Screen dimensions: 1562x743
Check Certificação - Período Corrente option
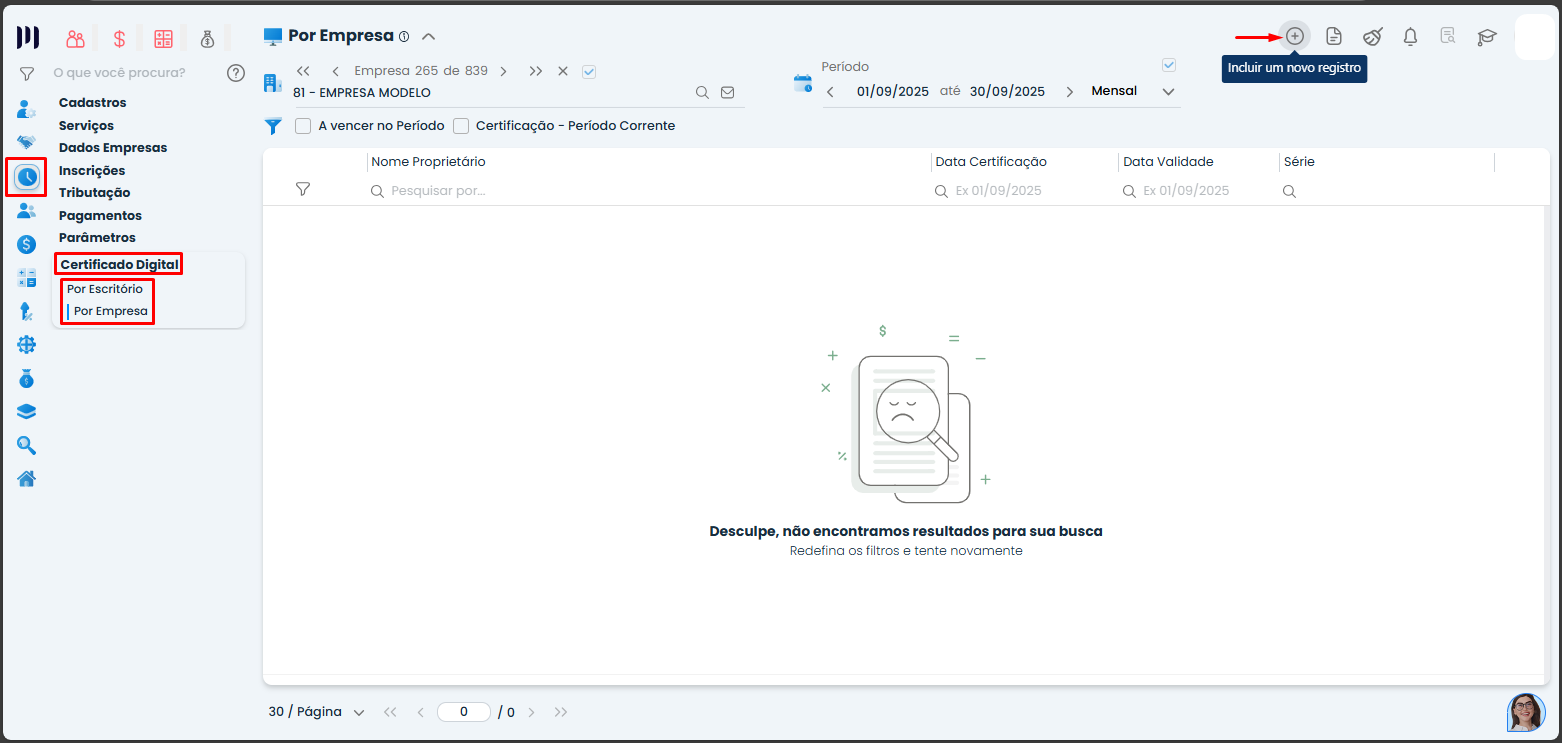coord(461,126)
